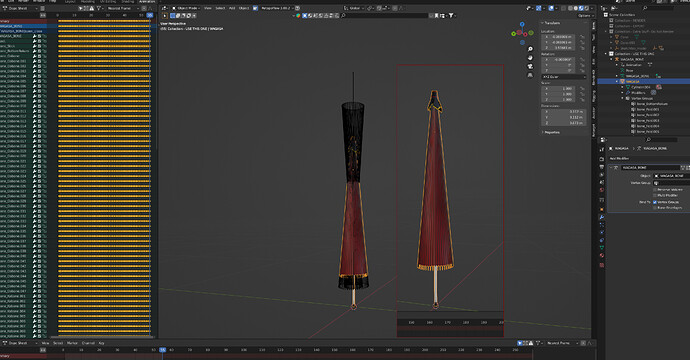The width and height of the screenshot is (690, 360).
Task: Select Cylinder.004 mesh in the outliner
Action: (641, 87)
